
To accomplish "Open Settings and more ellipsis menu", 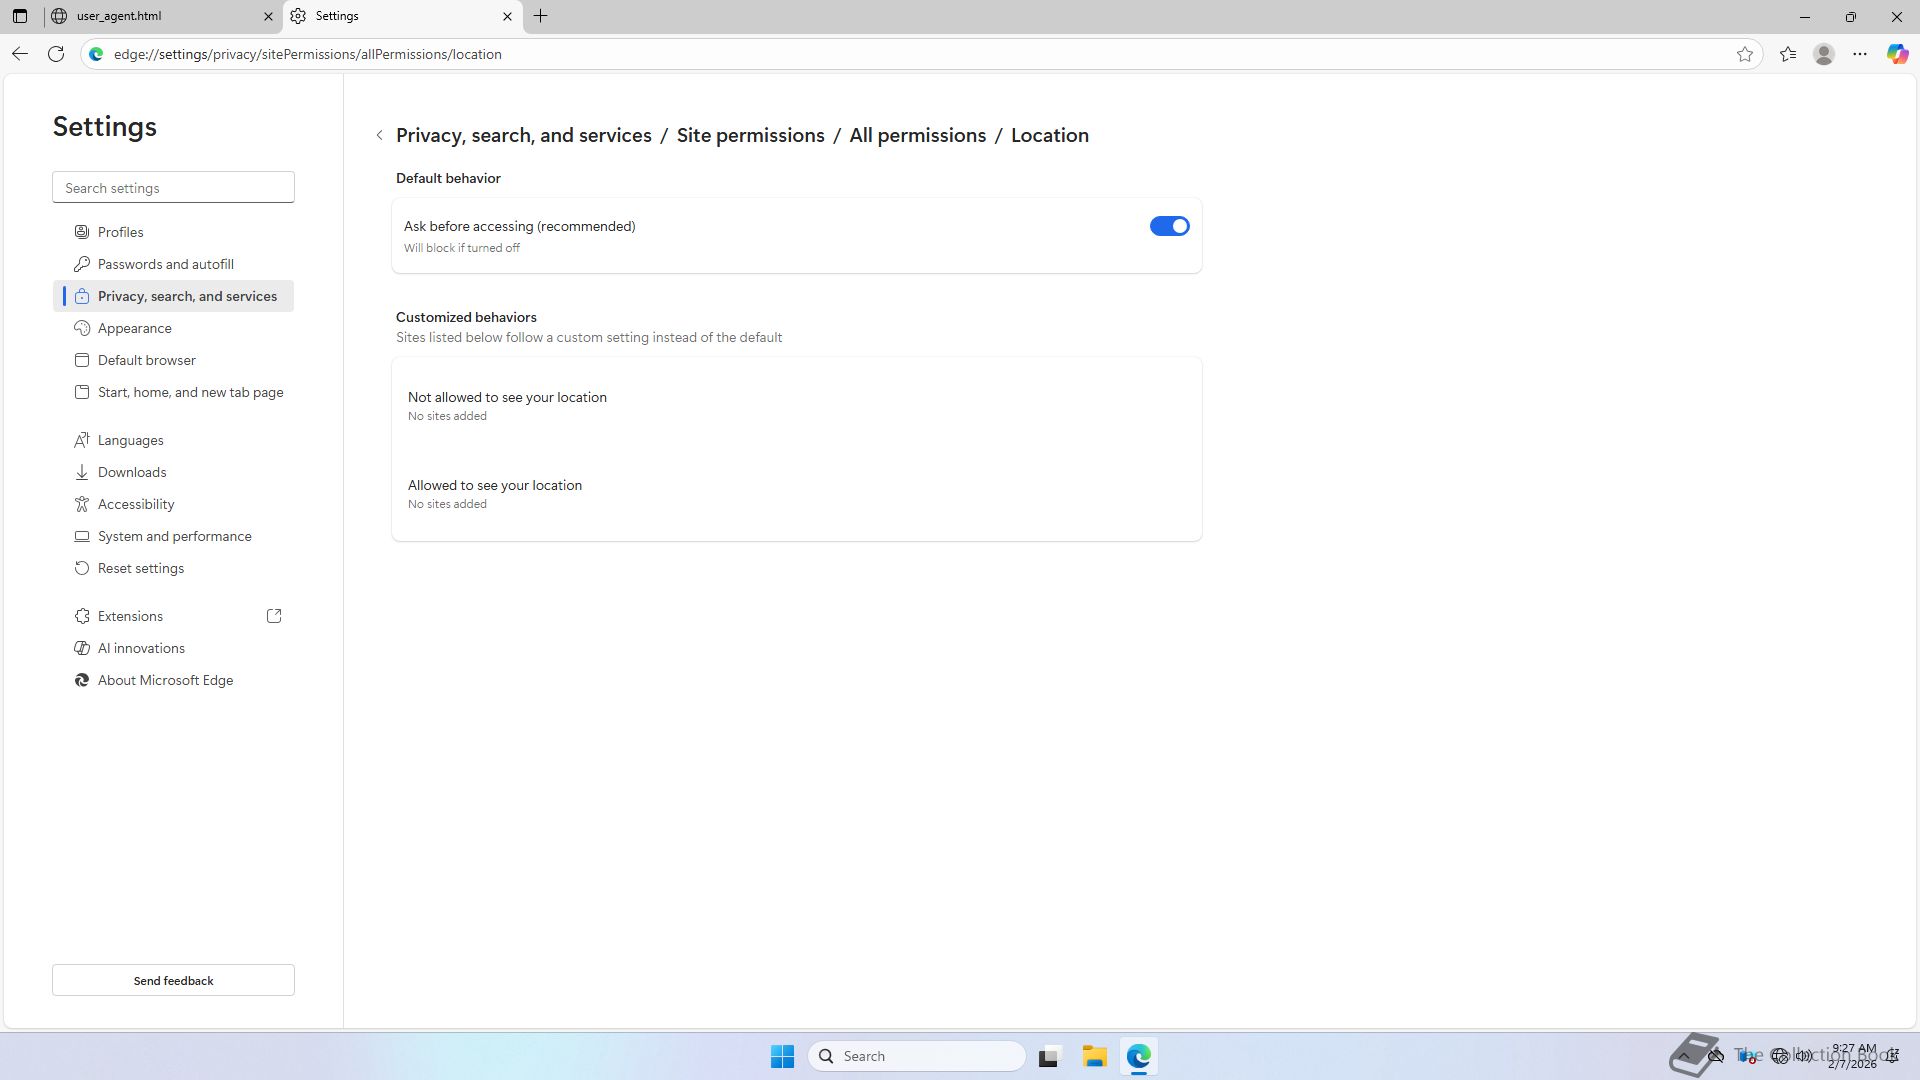I will click(x=1860, y=54).
